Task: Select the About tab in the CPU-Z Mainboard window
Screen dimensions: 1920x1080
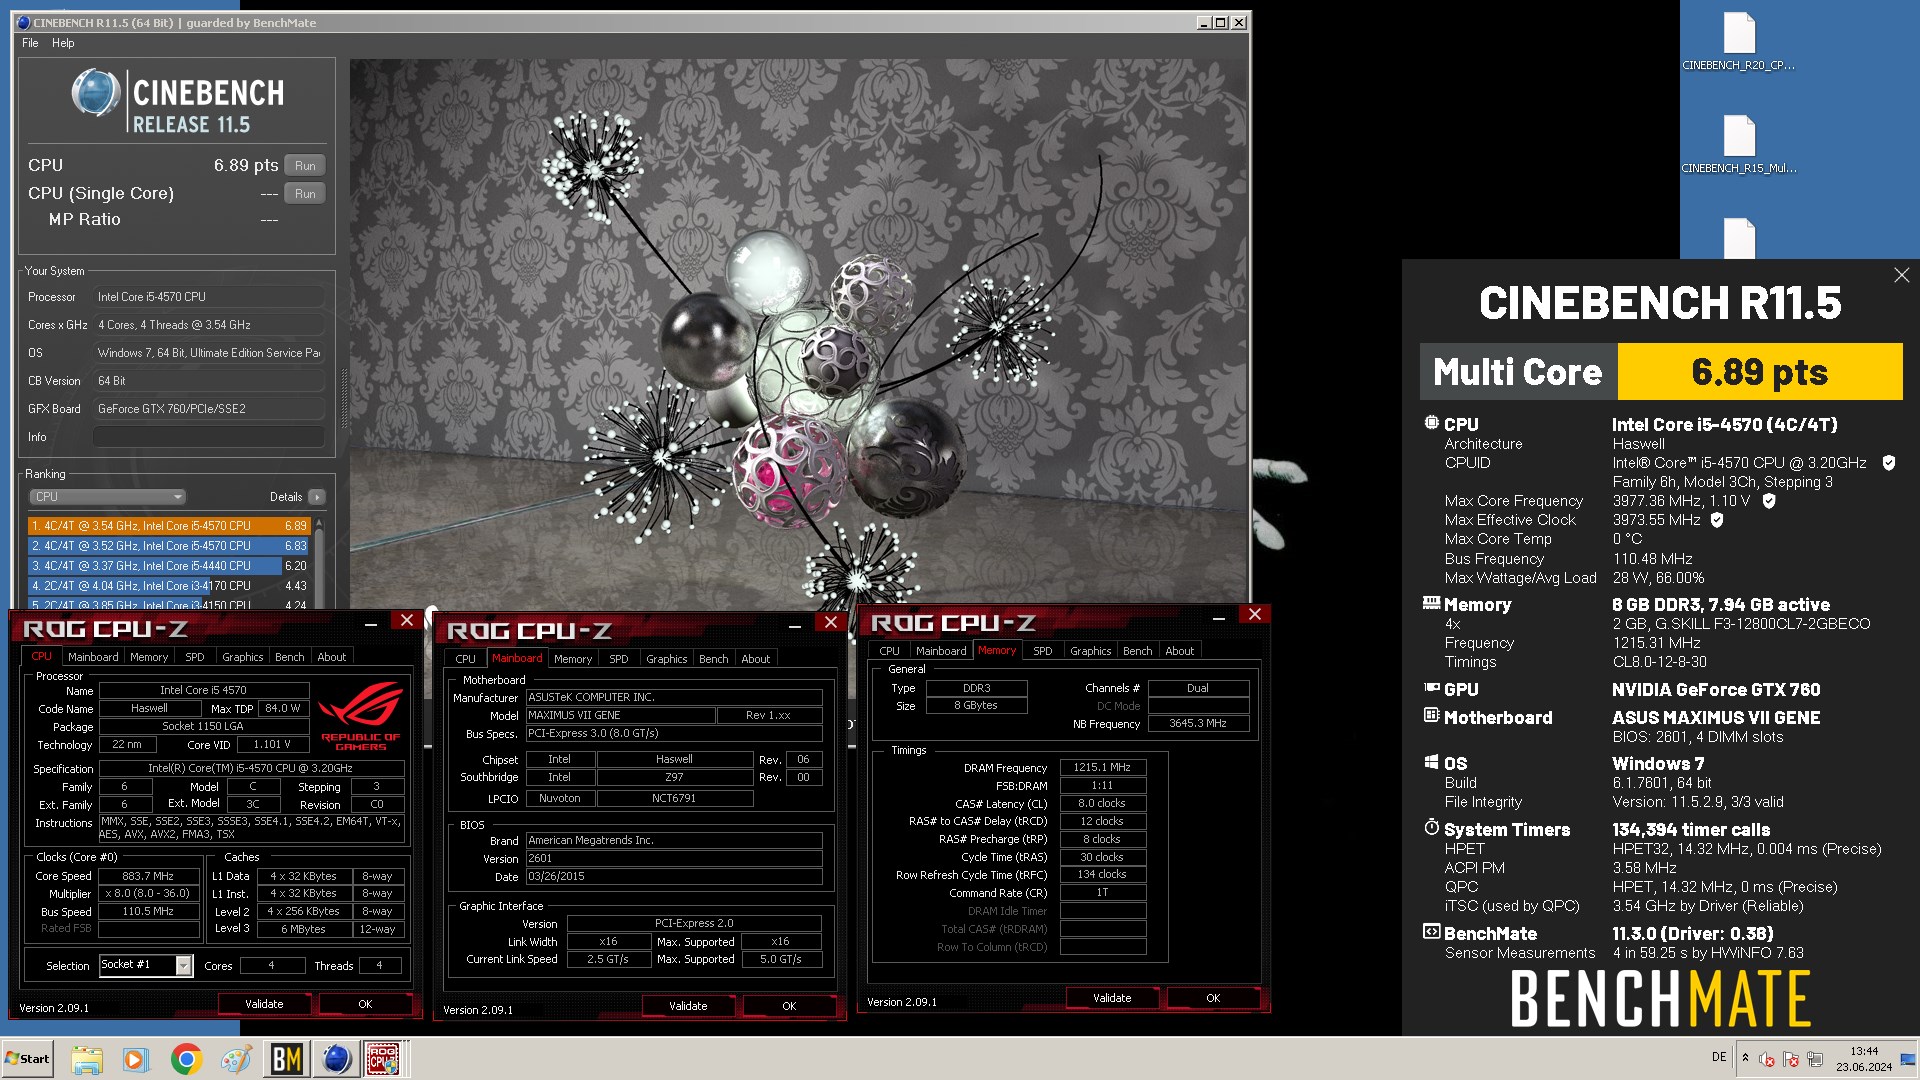Action: [x=756, y=659]
